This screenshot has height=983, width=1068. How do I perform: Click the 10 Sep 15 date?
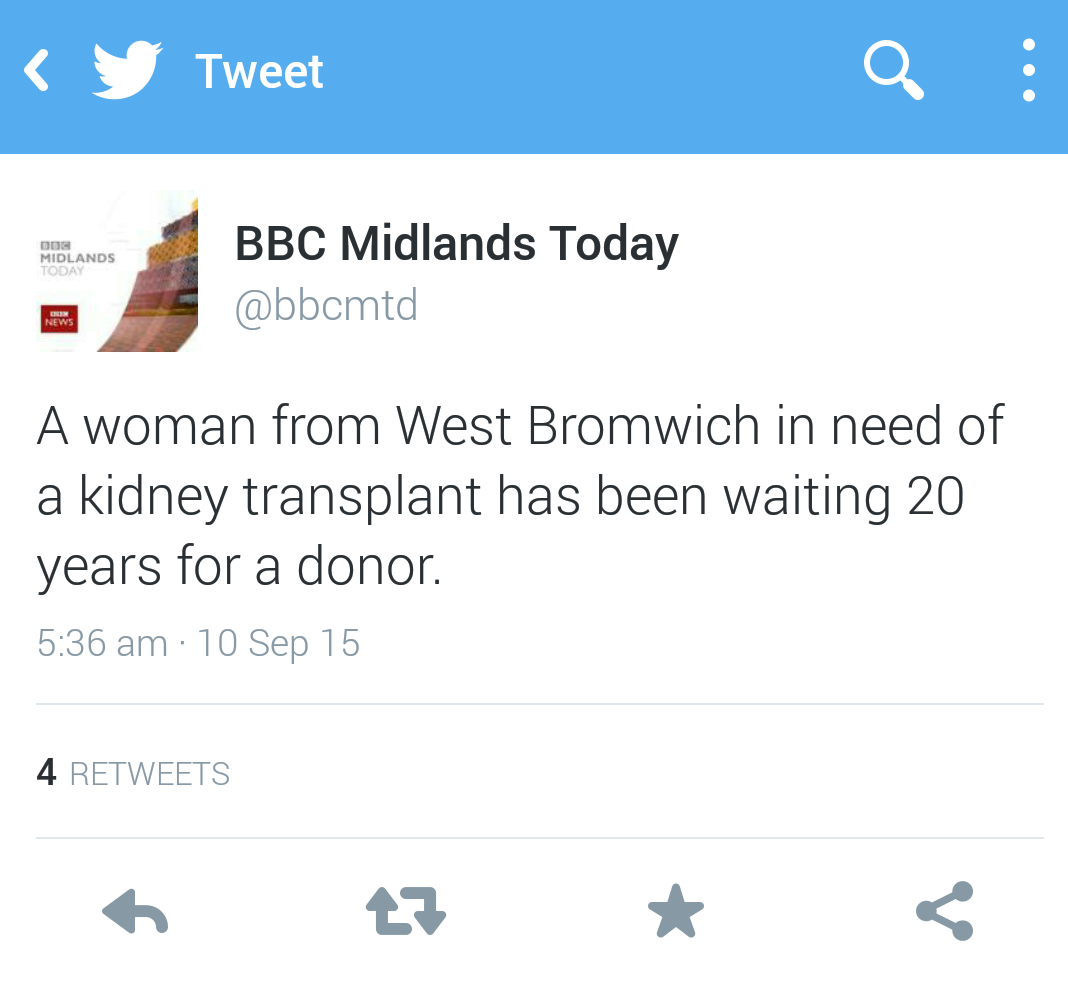coord(278,642)
